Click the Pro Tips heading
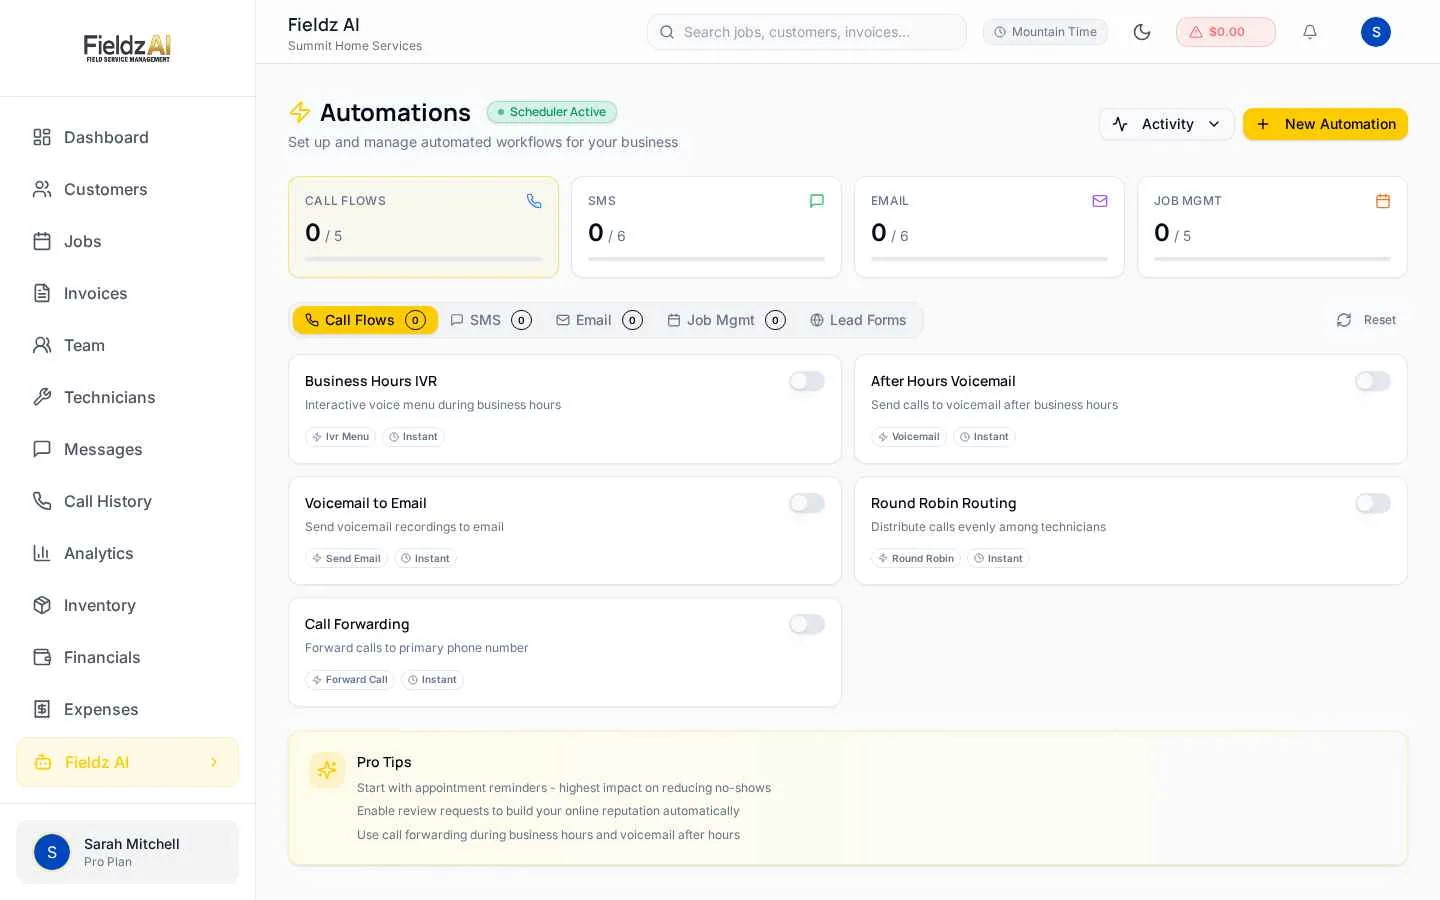The width and height of the screenshot is (1440, 900). [384, 762]
